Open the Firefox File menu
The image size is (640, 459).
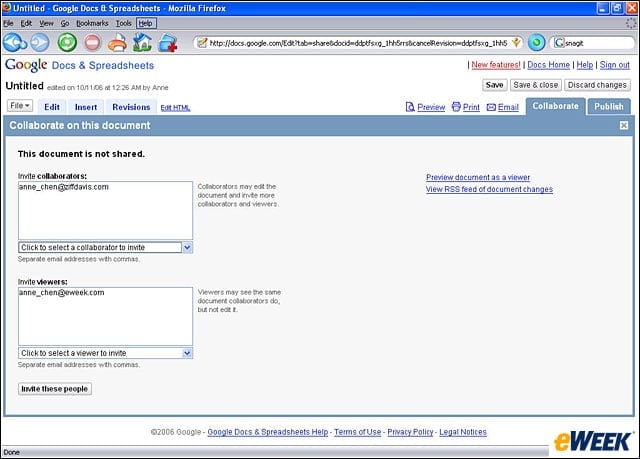pyautogui.click(x=8, y=23)
